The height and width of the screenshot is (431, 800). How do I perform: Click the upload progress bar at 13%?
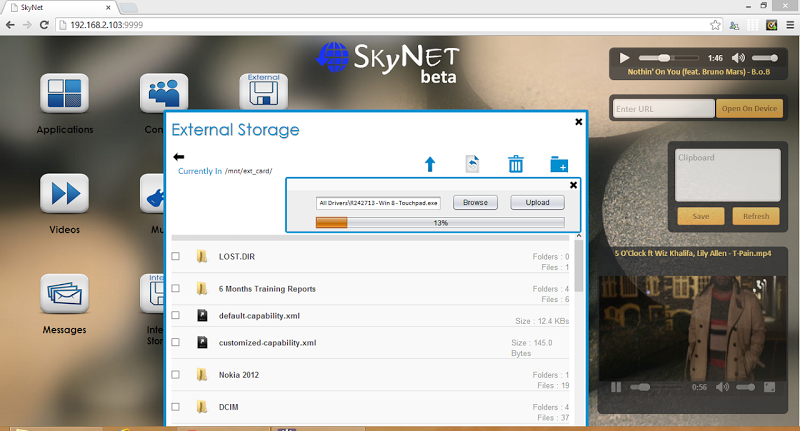tap(440, 223)
